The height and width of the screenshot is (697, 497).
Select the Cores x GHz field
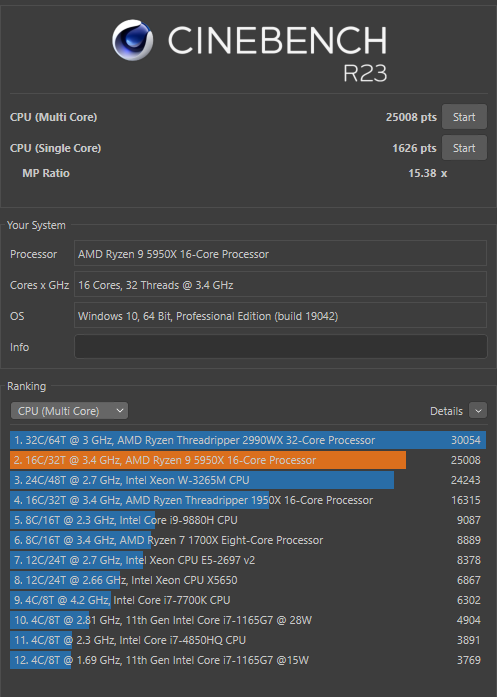[x=281, y=284]
